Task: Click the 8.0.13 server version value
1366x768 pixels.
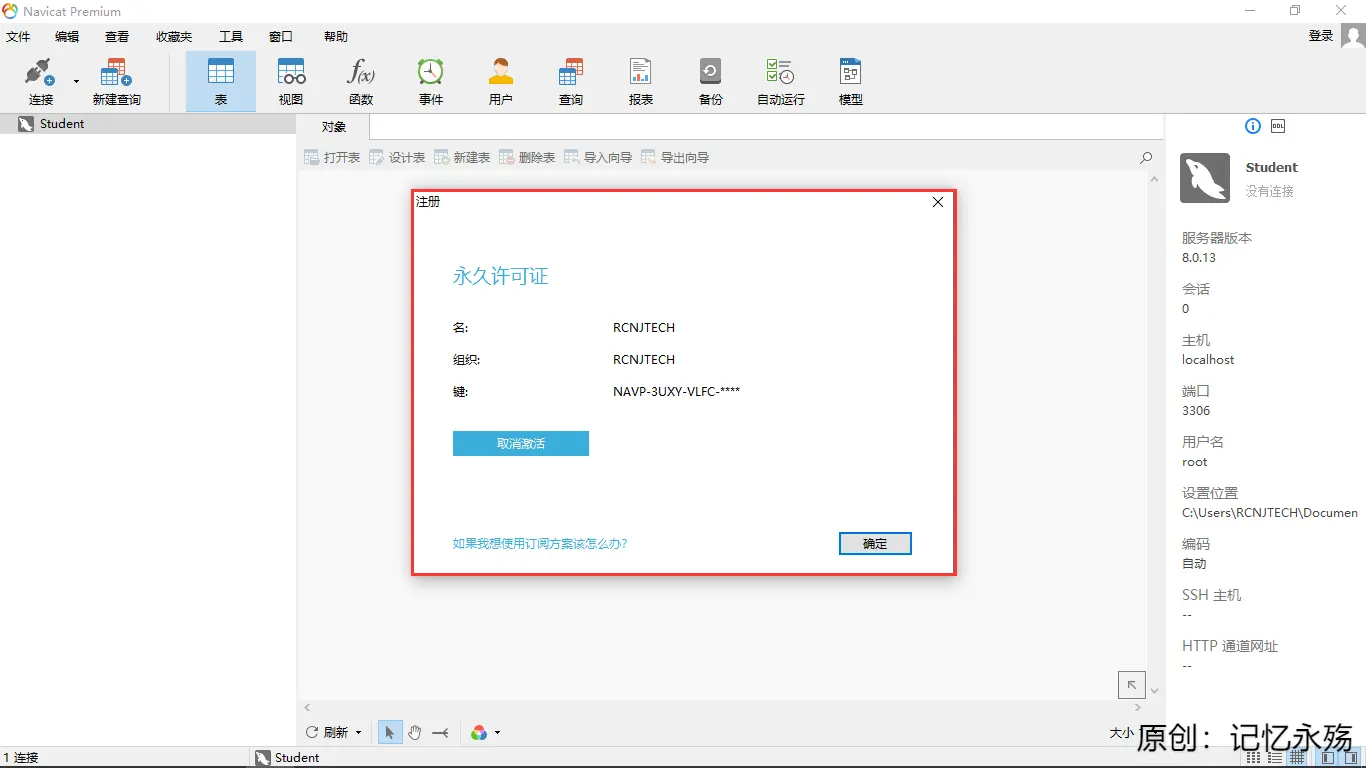Action: coord(1199,258)
